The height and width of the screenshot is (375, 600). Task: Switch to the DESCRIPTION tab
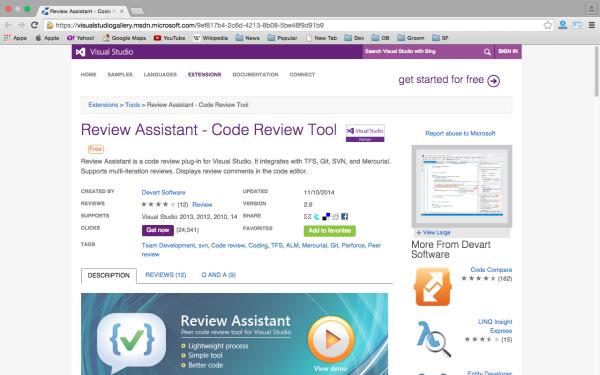coord(109,276)
